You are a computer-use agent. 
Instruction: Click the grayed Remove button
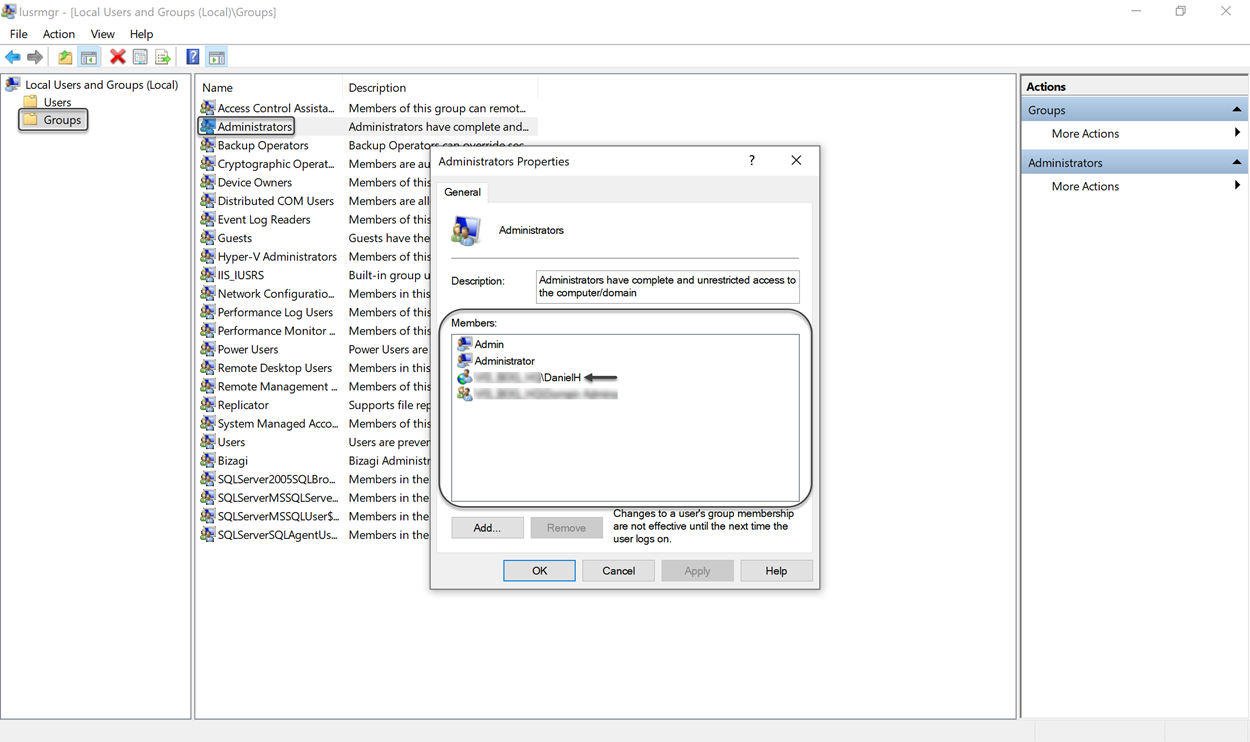(x=566, y=528)
